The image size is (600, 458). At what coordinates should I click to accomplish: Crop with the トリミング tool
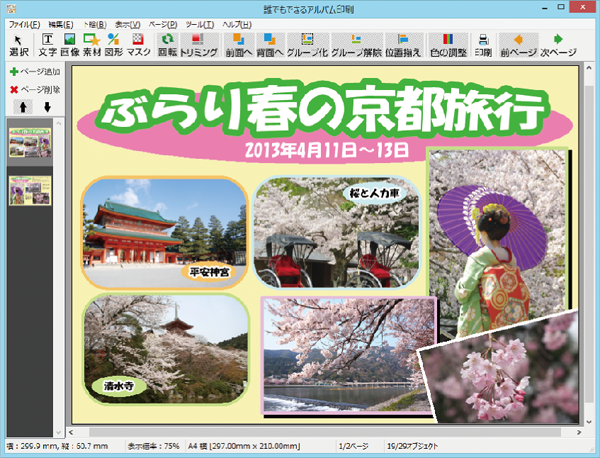click(x=198, y=44)
